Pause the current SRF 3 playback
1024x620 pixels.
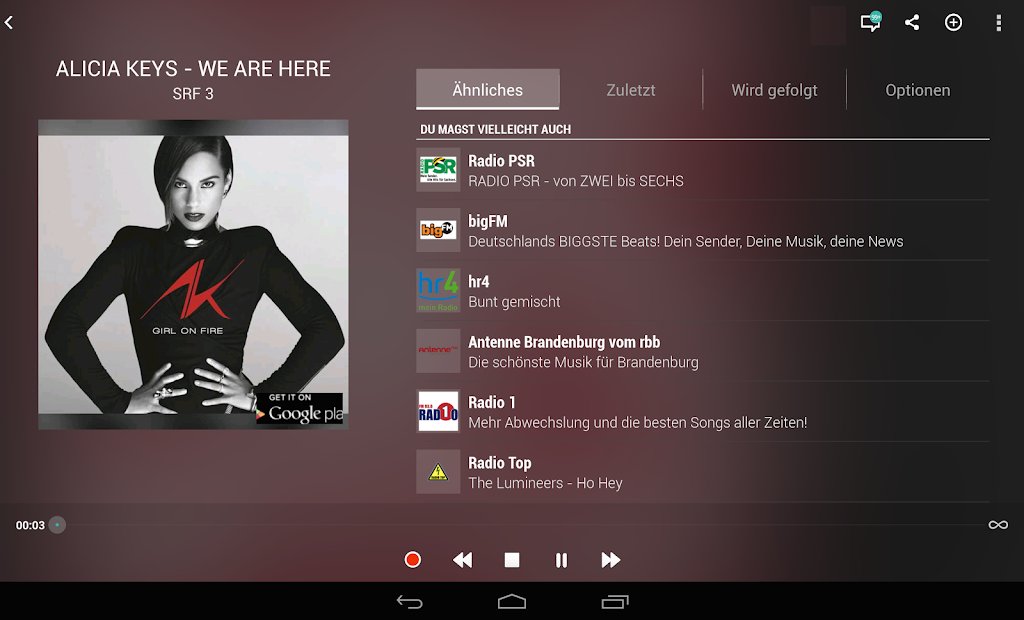(x=561, y=560)
